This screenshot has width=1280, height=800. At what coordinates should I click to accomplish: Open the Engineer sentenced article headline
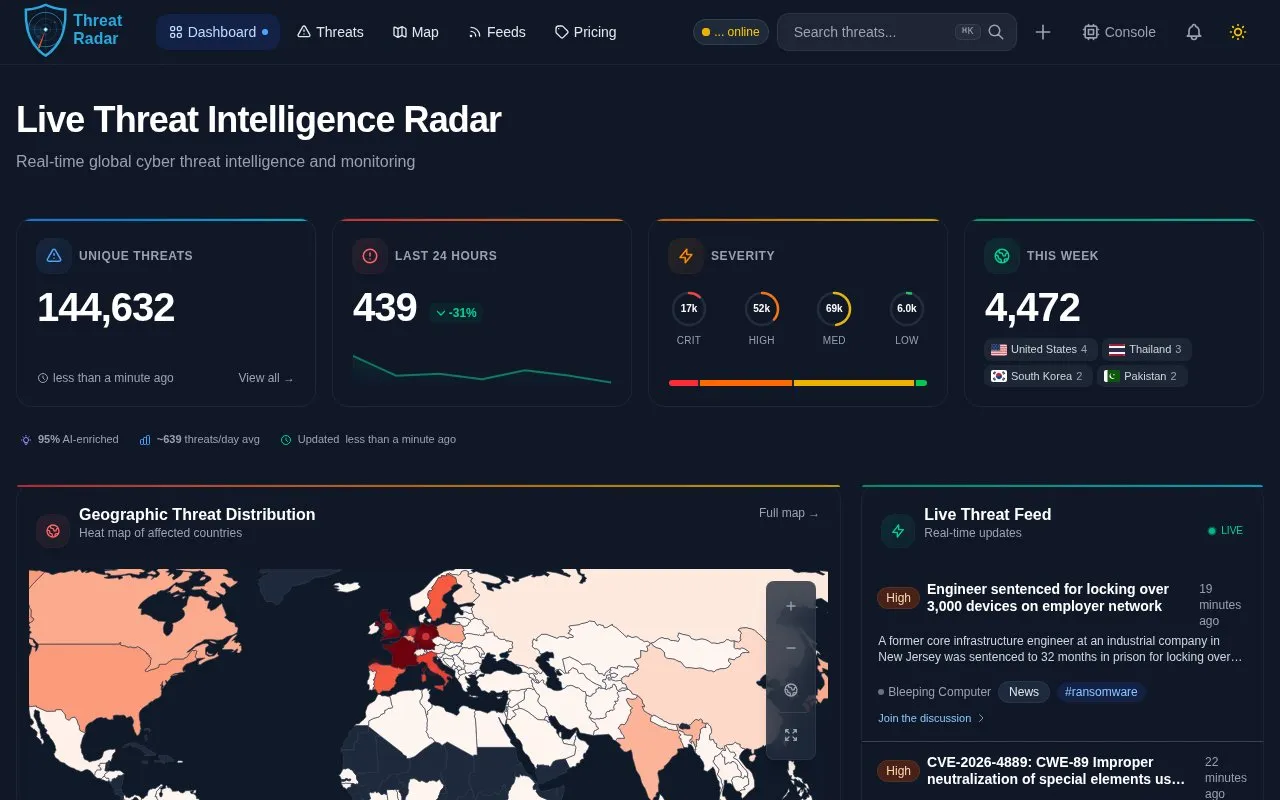pyautogui.click(x=1048, y=597)
